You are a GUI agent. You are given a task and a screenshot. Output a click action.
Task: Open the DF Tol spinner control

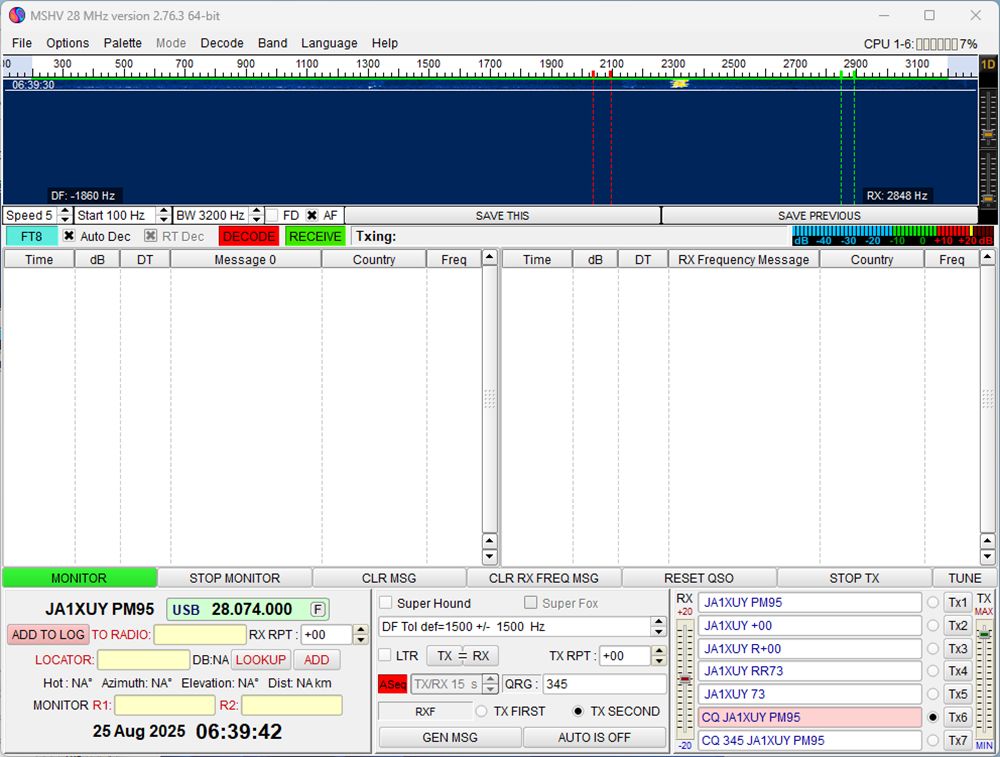tap(658, 627)
